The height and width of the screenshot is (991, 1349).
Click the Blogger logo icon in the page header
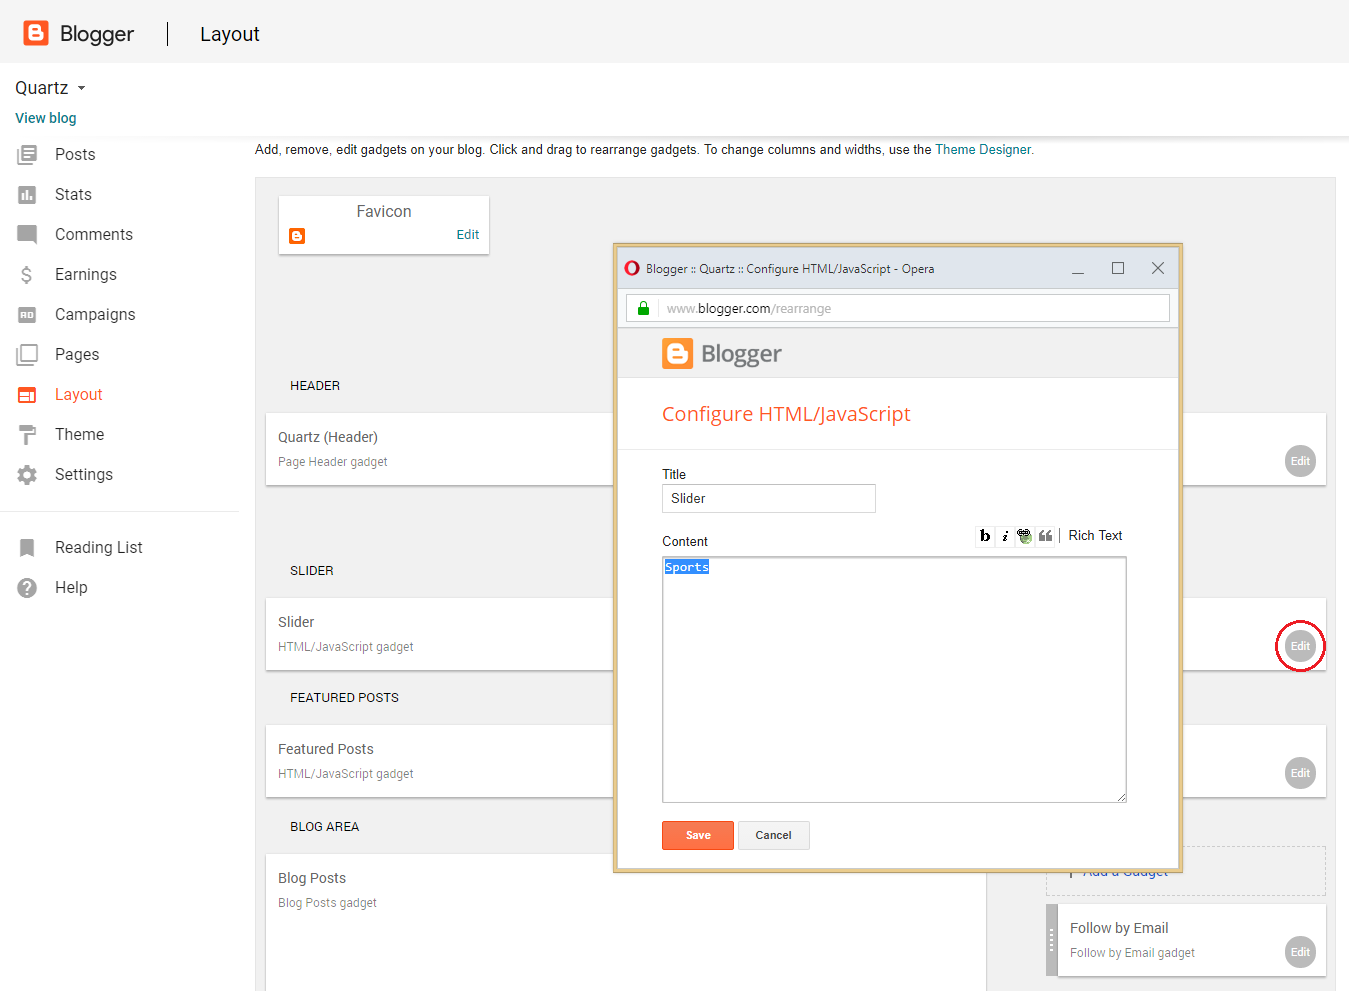[x=36, y=33]
